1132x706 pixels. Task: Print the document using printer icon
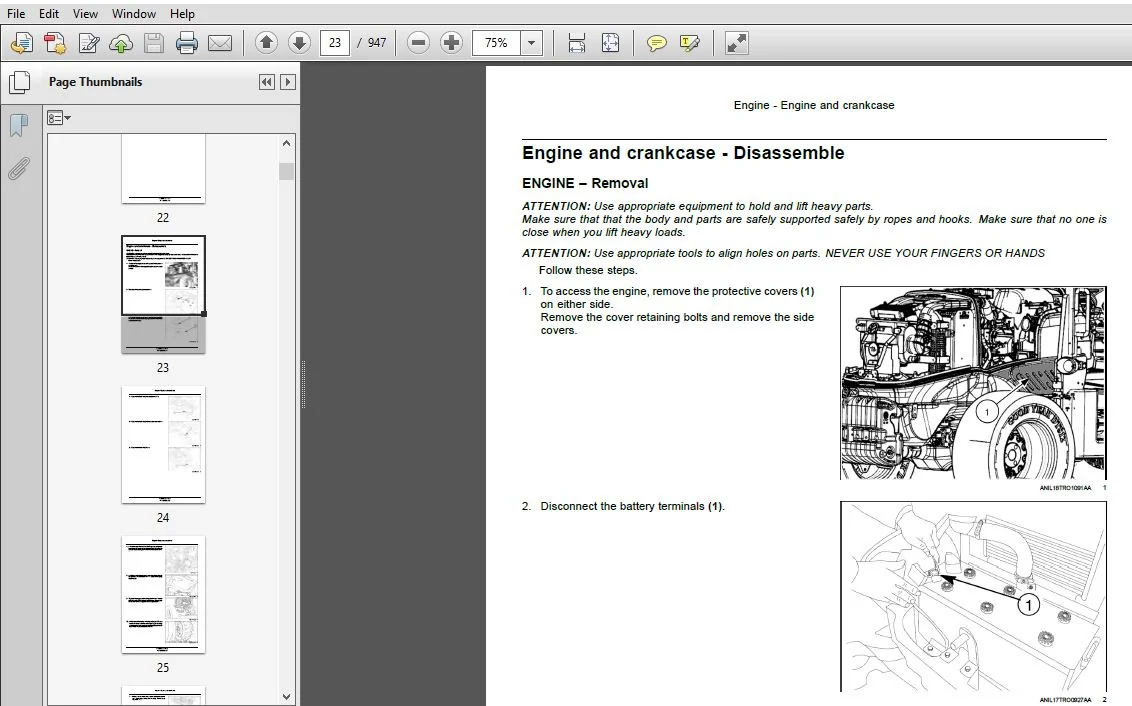187,43
